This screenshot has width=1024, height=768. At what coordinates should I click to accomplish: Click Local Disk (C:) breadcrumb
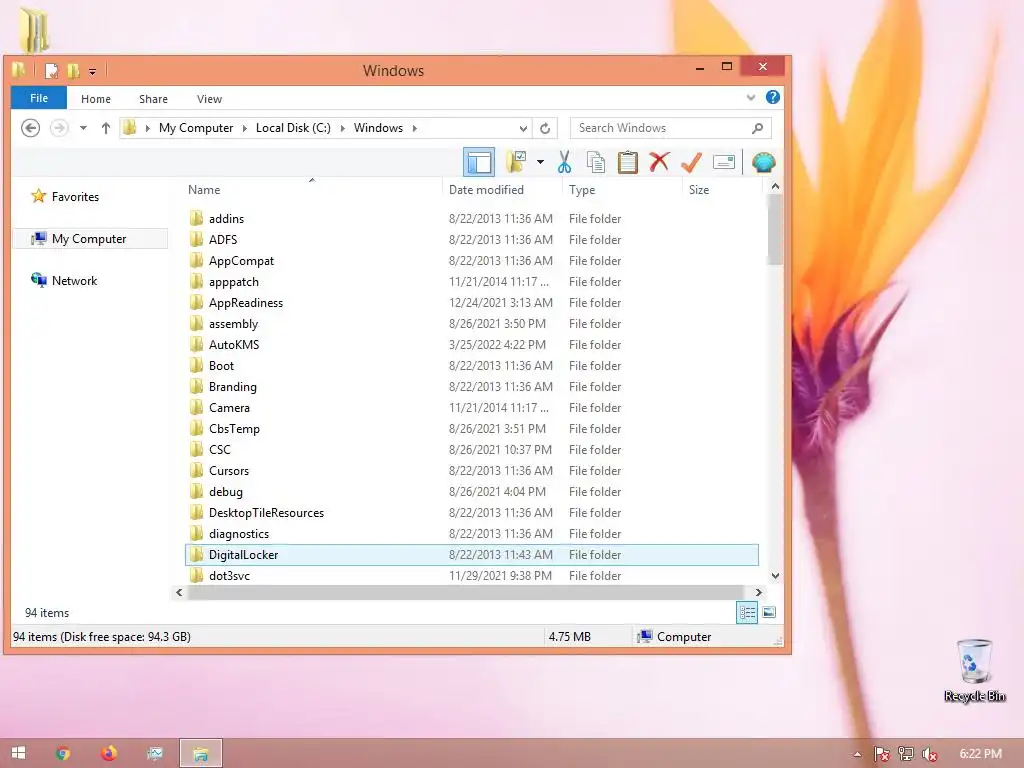click(293, 128)
